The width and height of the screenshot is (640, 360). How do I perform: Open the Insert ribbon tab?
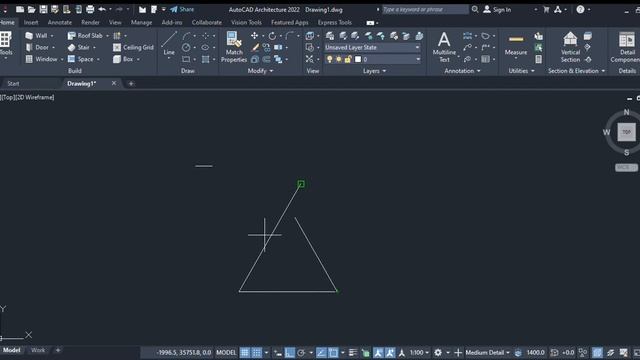click(x=31, y=22)
